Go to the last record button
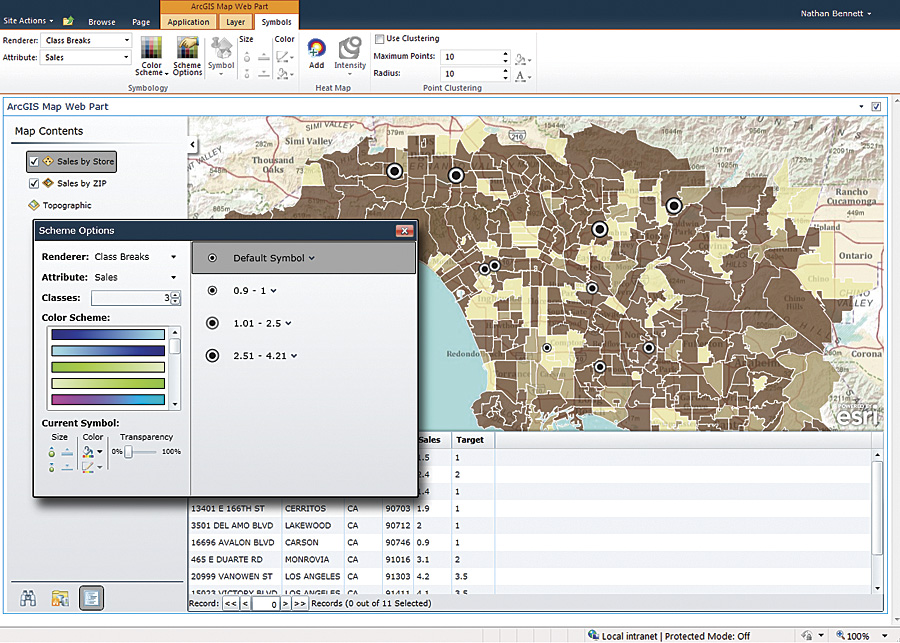The image size is (900, 643). (x=300, y=604)
